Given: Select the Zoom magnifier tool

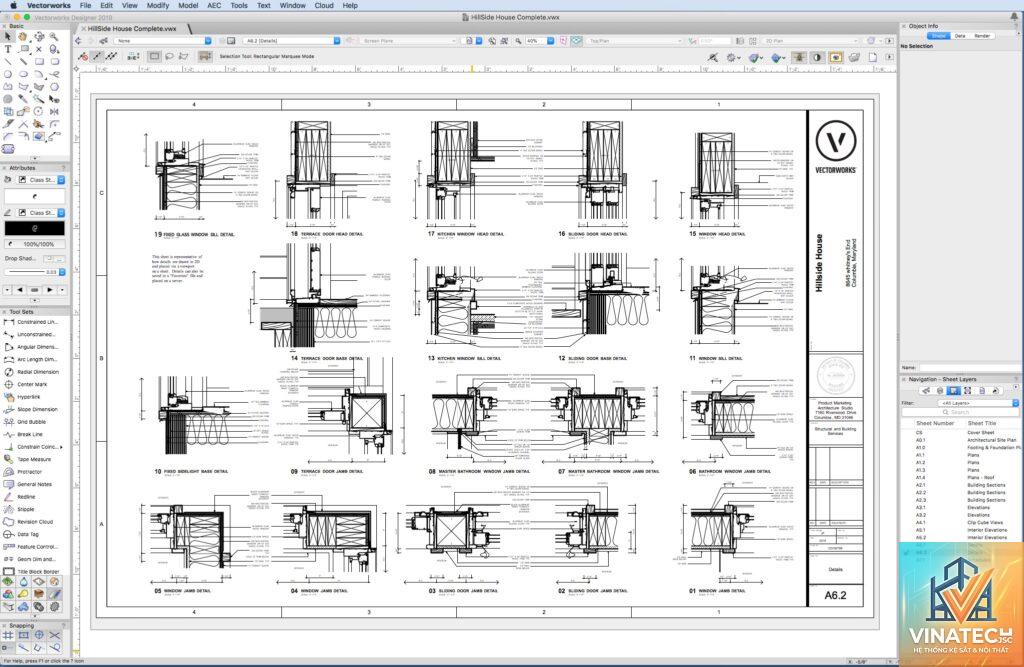Looking at the screenshot, I should [x=54, y=37].
